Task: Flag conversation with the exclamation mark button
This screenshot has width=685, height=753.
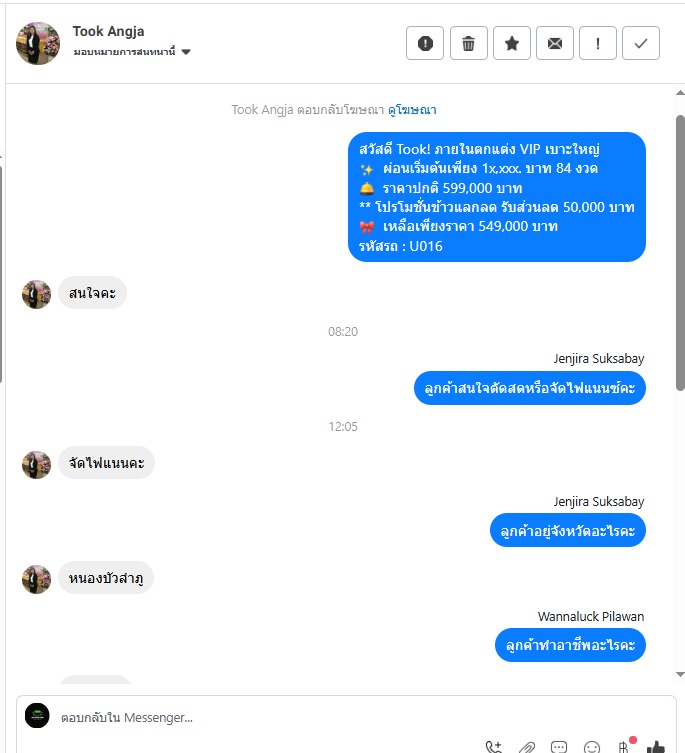Action: pyautogui.click(x=598, y=43)
